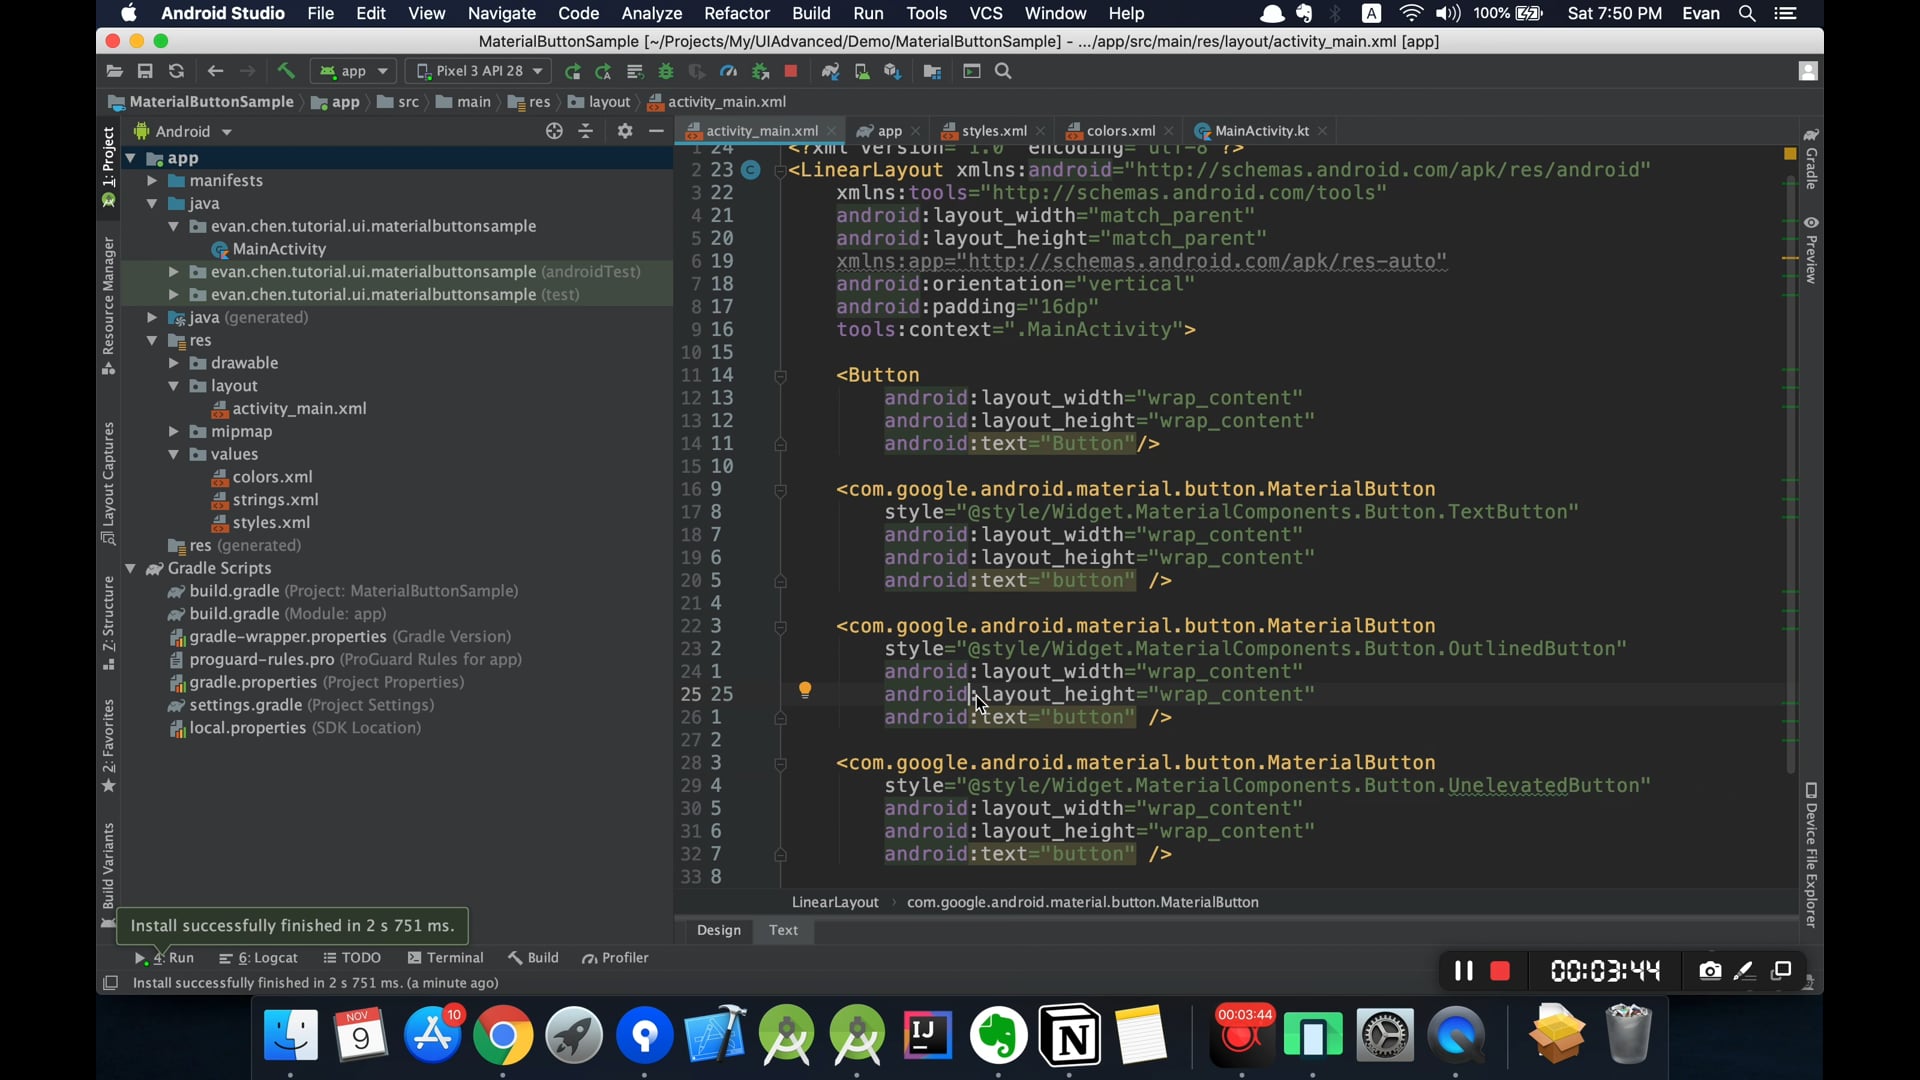Switch to the Design view tab
The width and height of the screenshot is (1920, 1080).
[718, 930]
